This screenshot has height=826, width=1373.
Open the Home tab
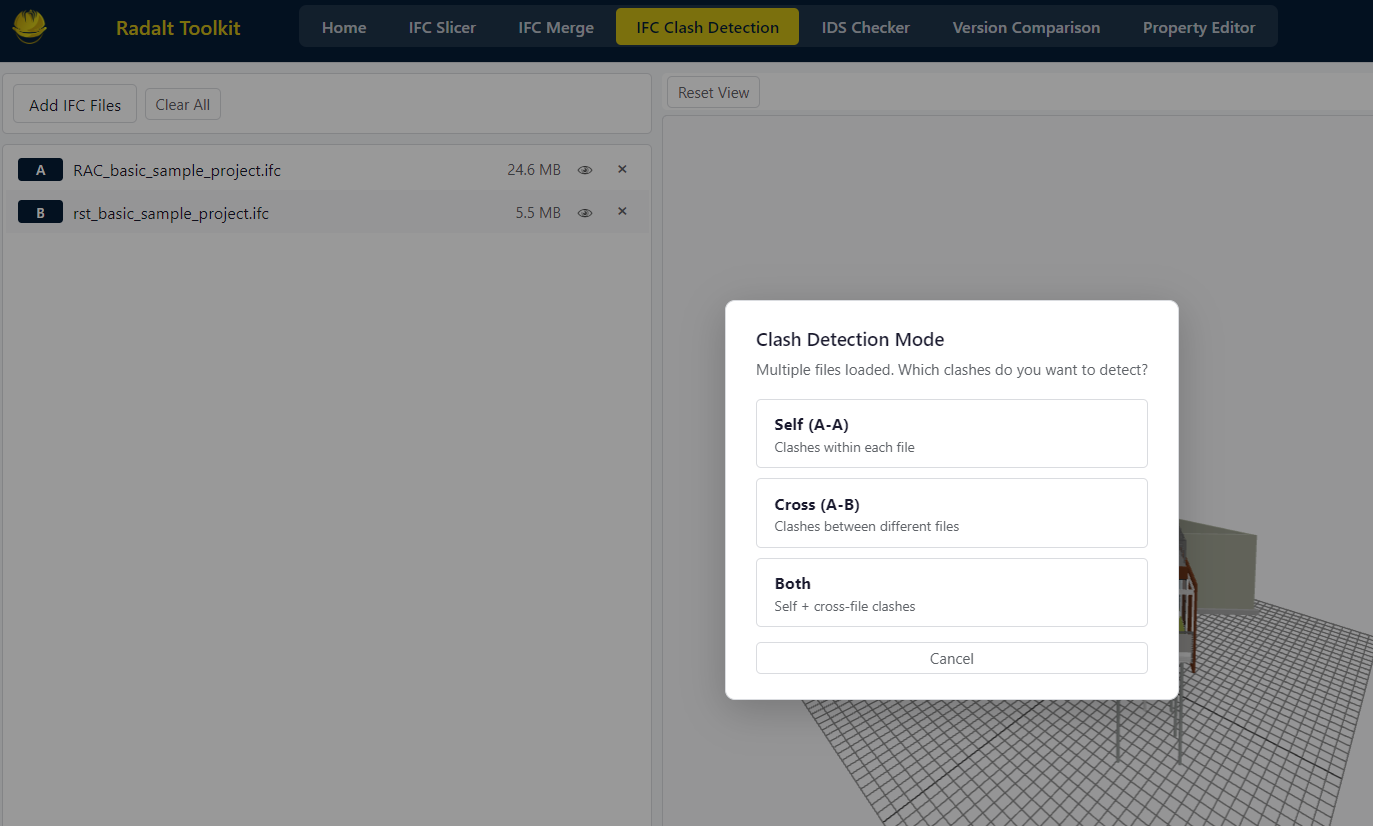click(343, 27)
